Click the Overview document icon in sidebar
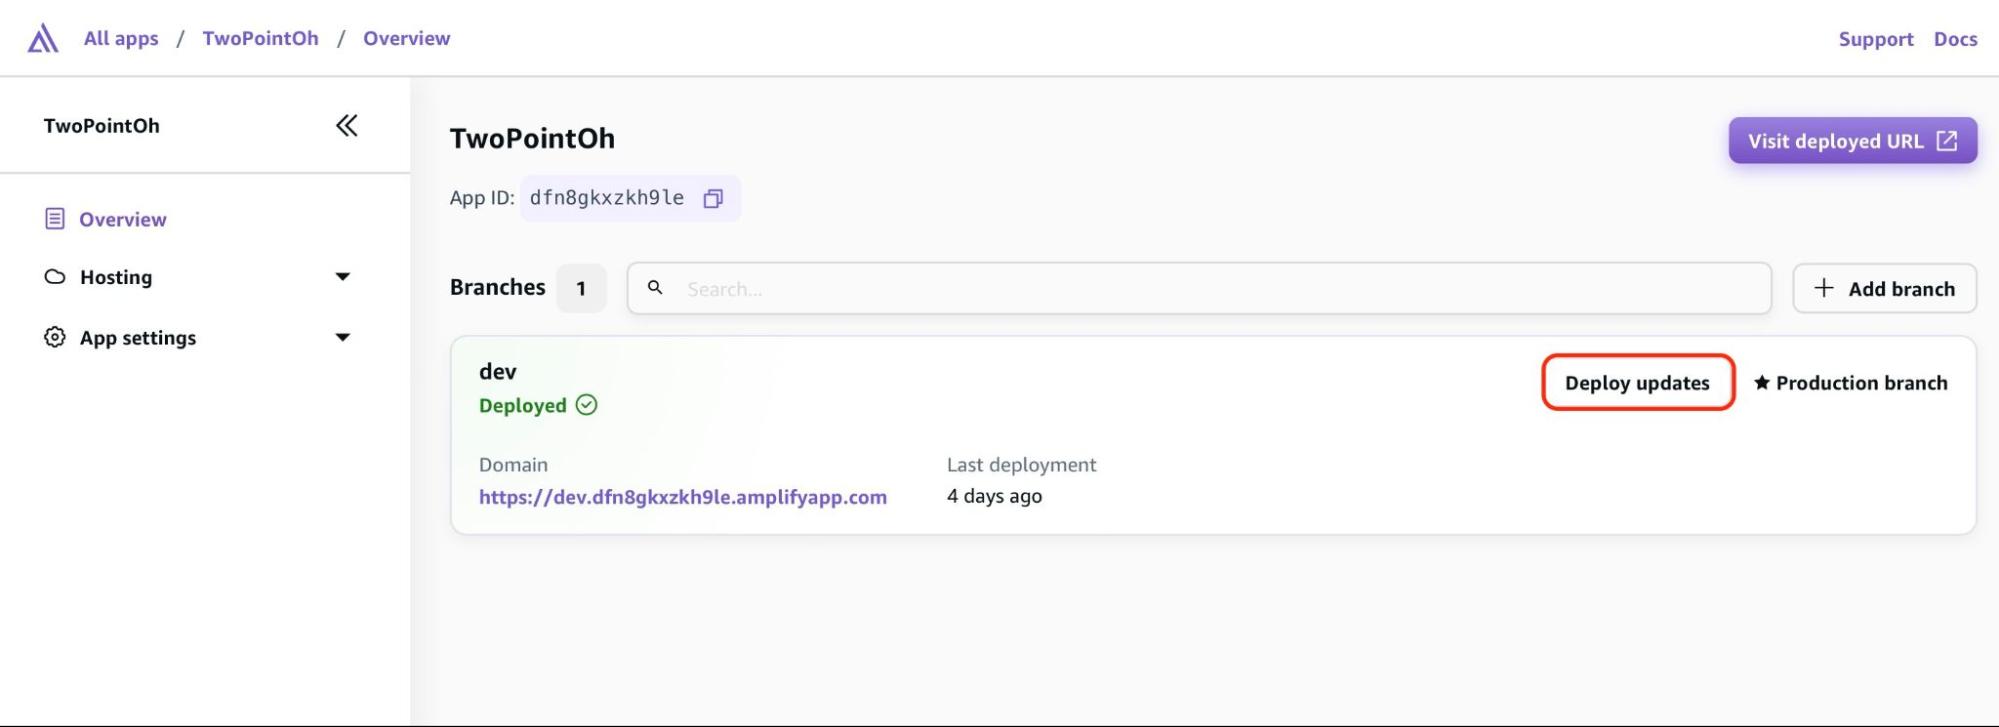Viewport: 1999px width, 727px height. 55,219
